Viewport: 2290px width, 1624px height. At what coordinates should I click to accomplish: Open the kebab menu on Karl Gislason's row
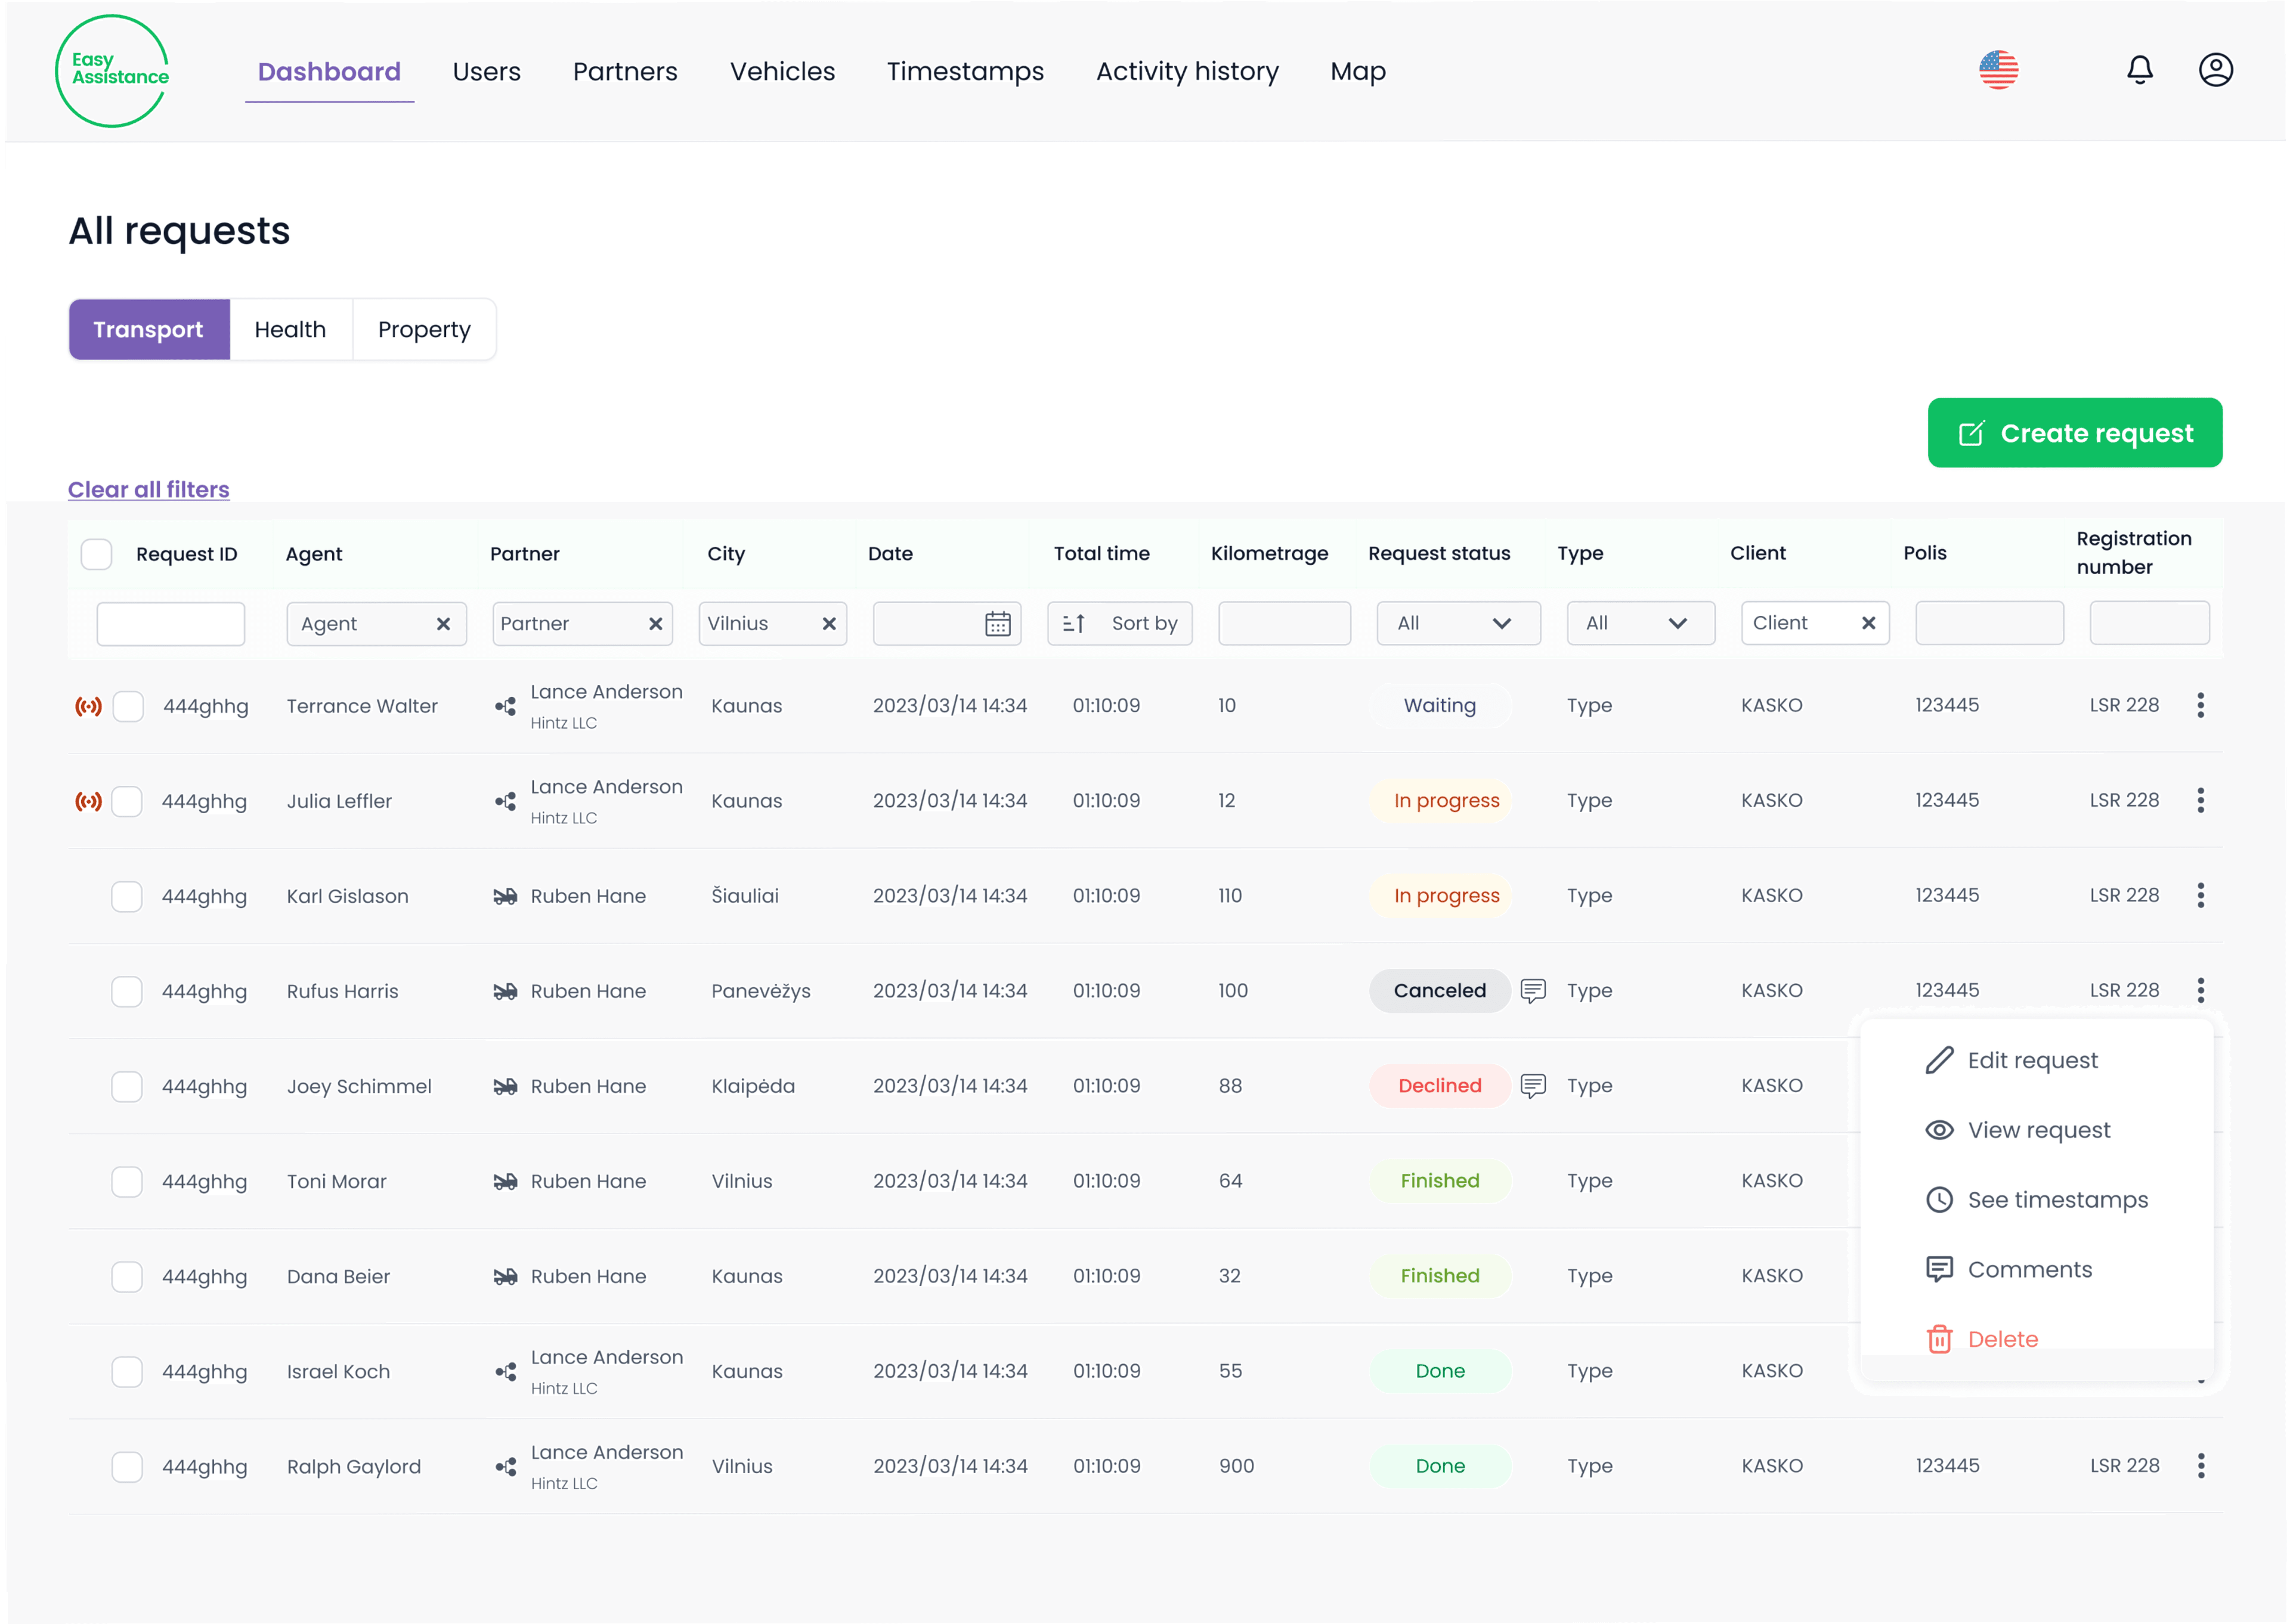pos(2200,895)
